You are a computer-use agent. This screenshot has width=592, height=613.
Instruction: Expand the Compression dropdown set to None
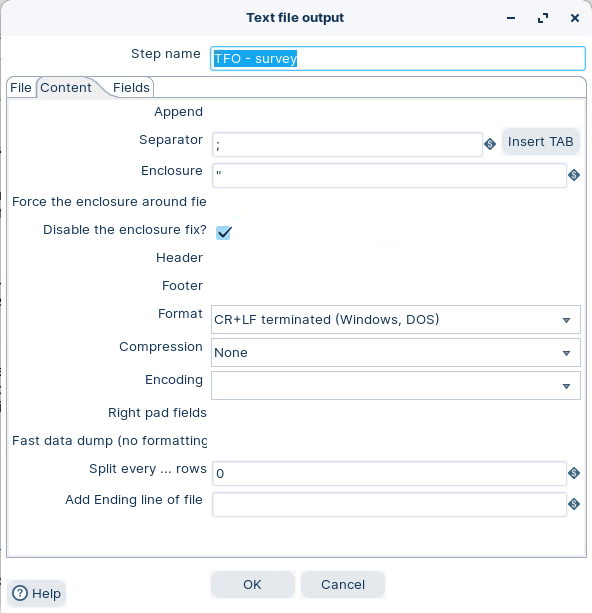[x=396, y=353]
